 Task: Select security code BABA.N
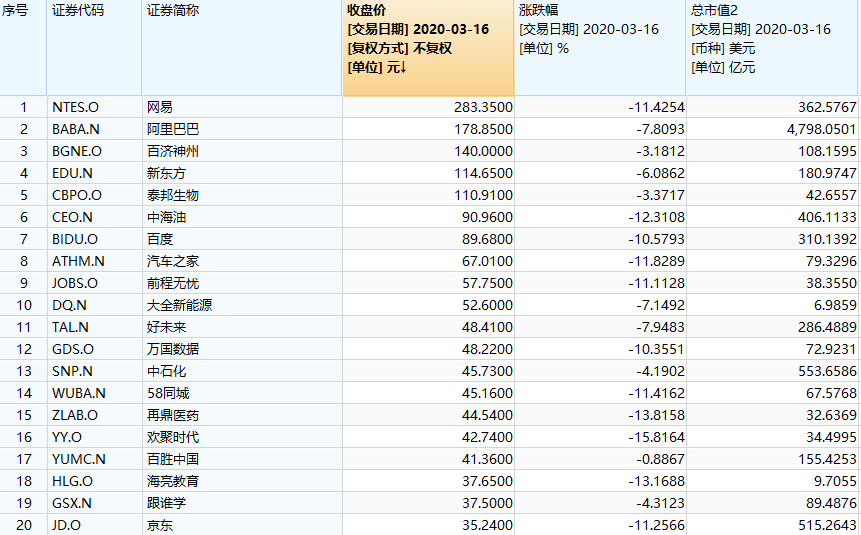pyautogui.click(x=76, y=129)
